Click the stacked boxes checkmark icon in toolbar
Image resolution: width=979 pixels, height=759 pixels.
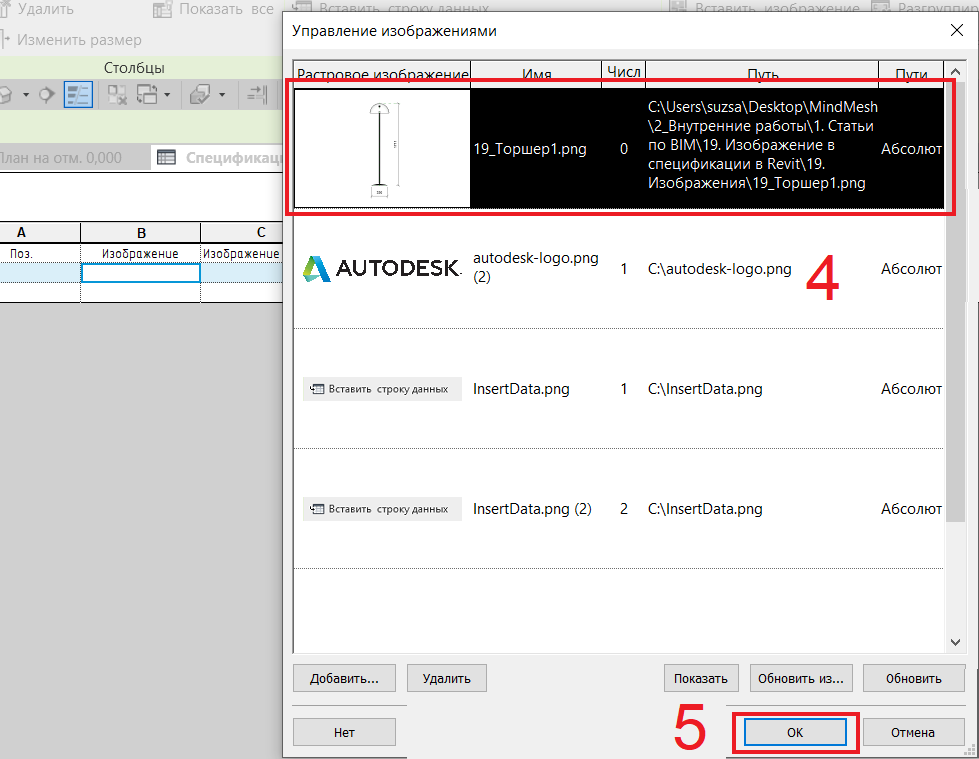coord(200,95)
